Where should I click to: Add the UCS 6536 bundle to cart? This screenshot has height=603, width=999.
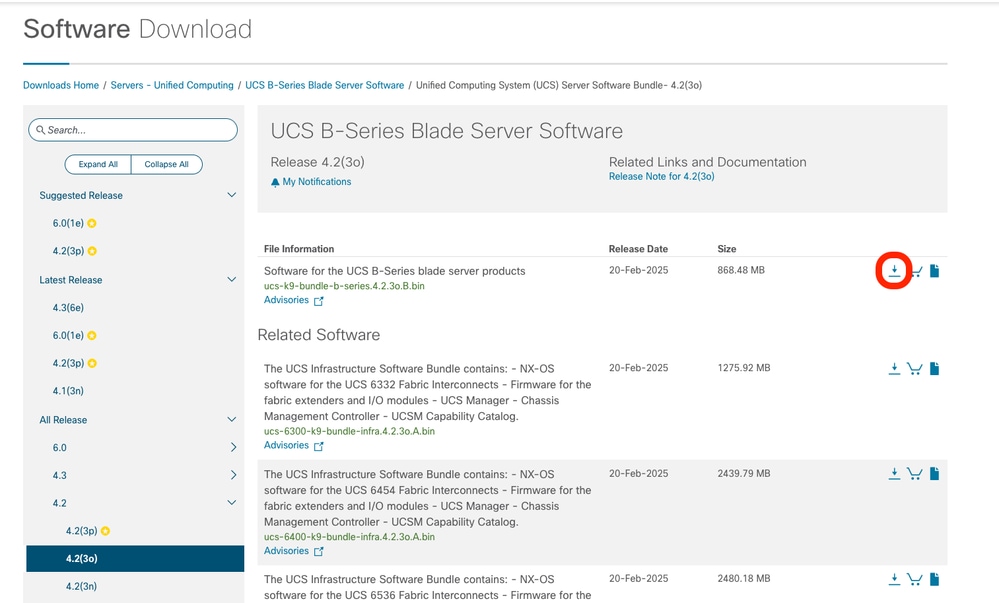(914, 579)
